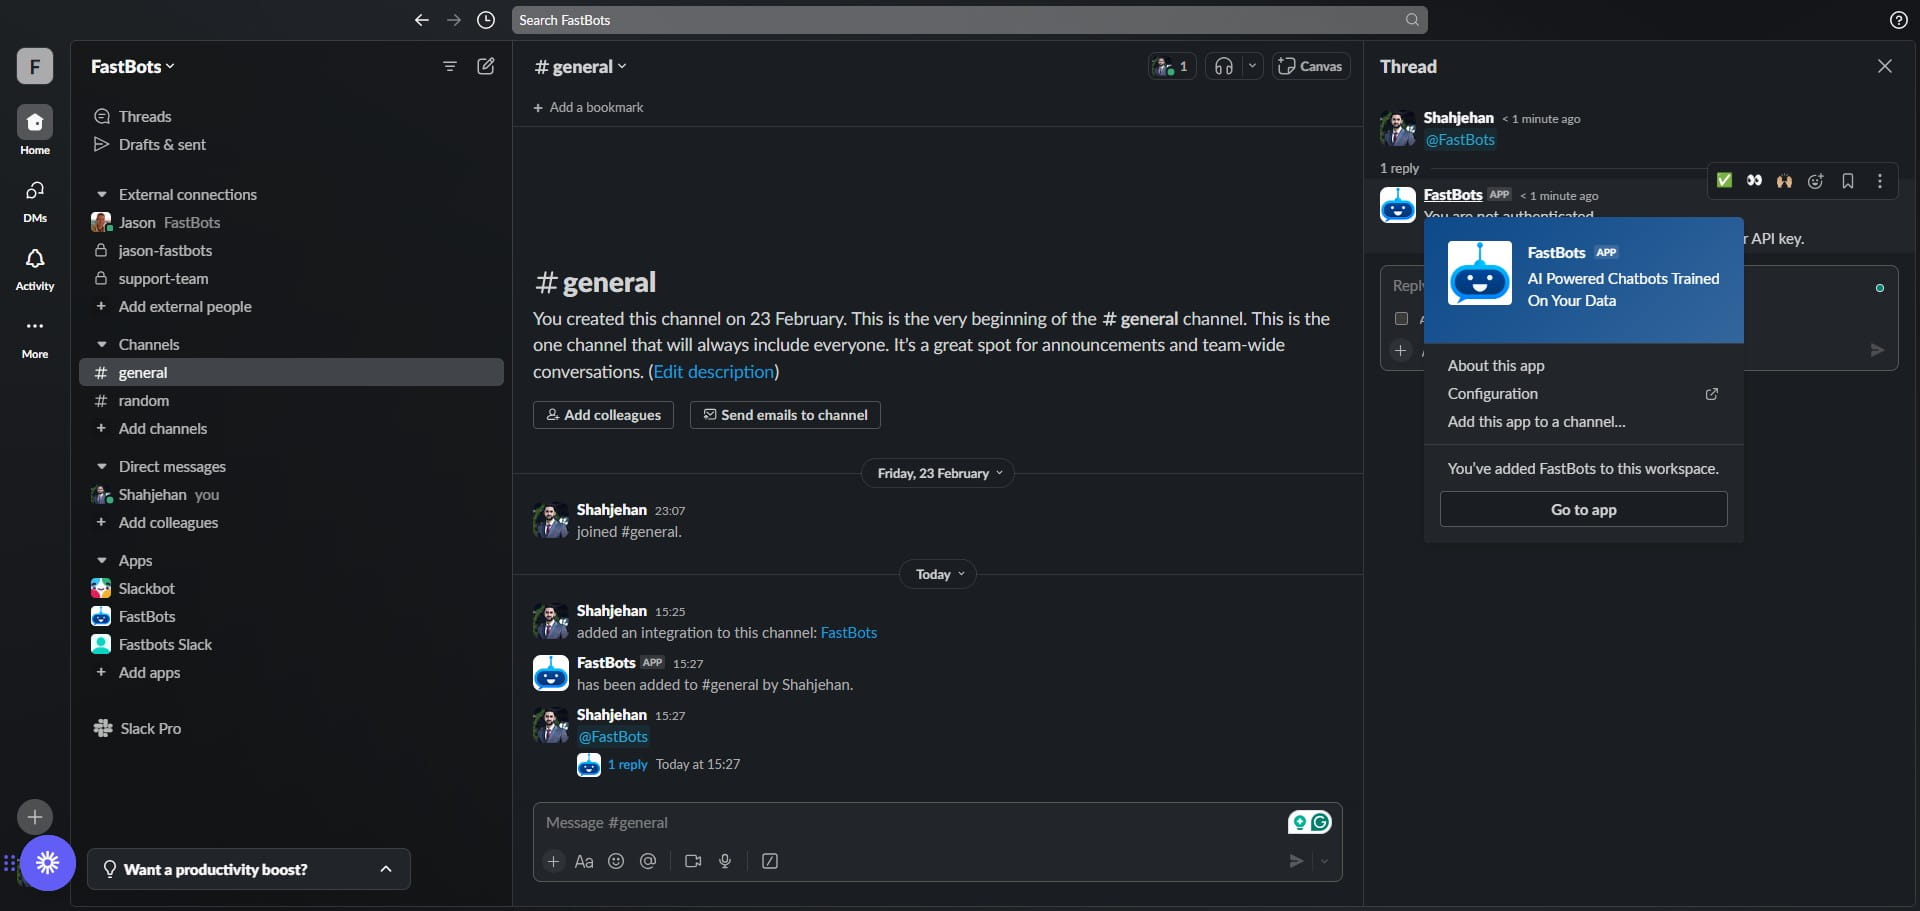Click the filter conversations icon in the sidebar header
The height and width of the screenshot is (911, 1920).
point(450,66)
